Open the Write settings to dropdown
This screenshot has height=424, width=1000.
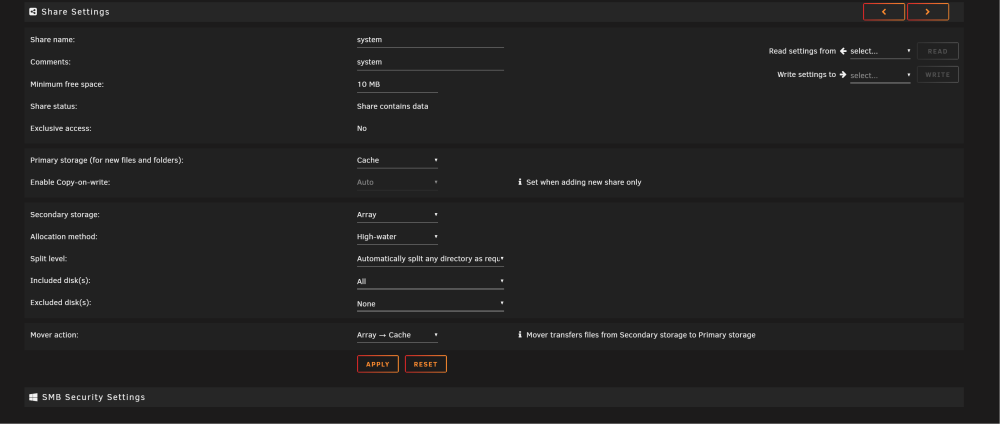[880, 75]
